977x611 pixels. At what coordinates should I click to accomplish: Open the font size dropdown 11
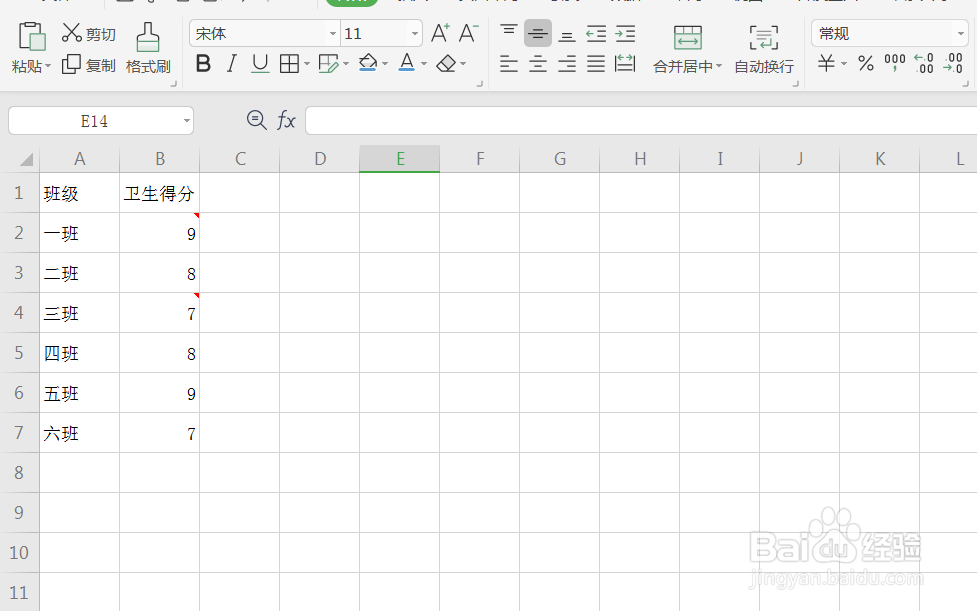coord(414,34)
